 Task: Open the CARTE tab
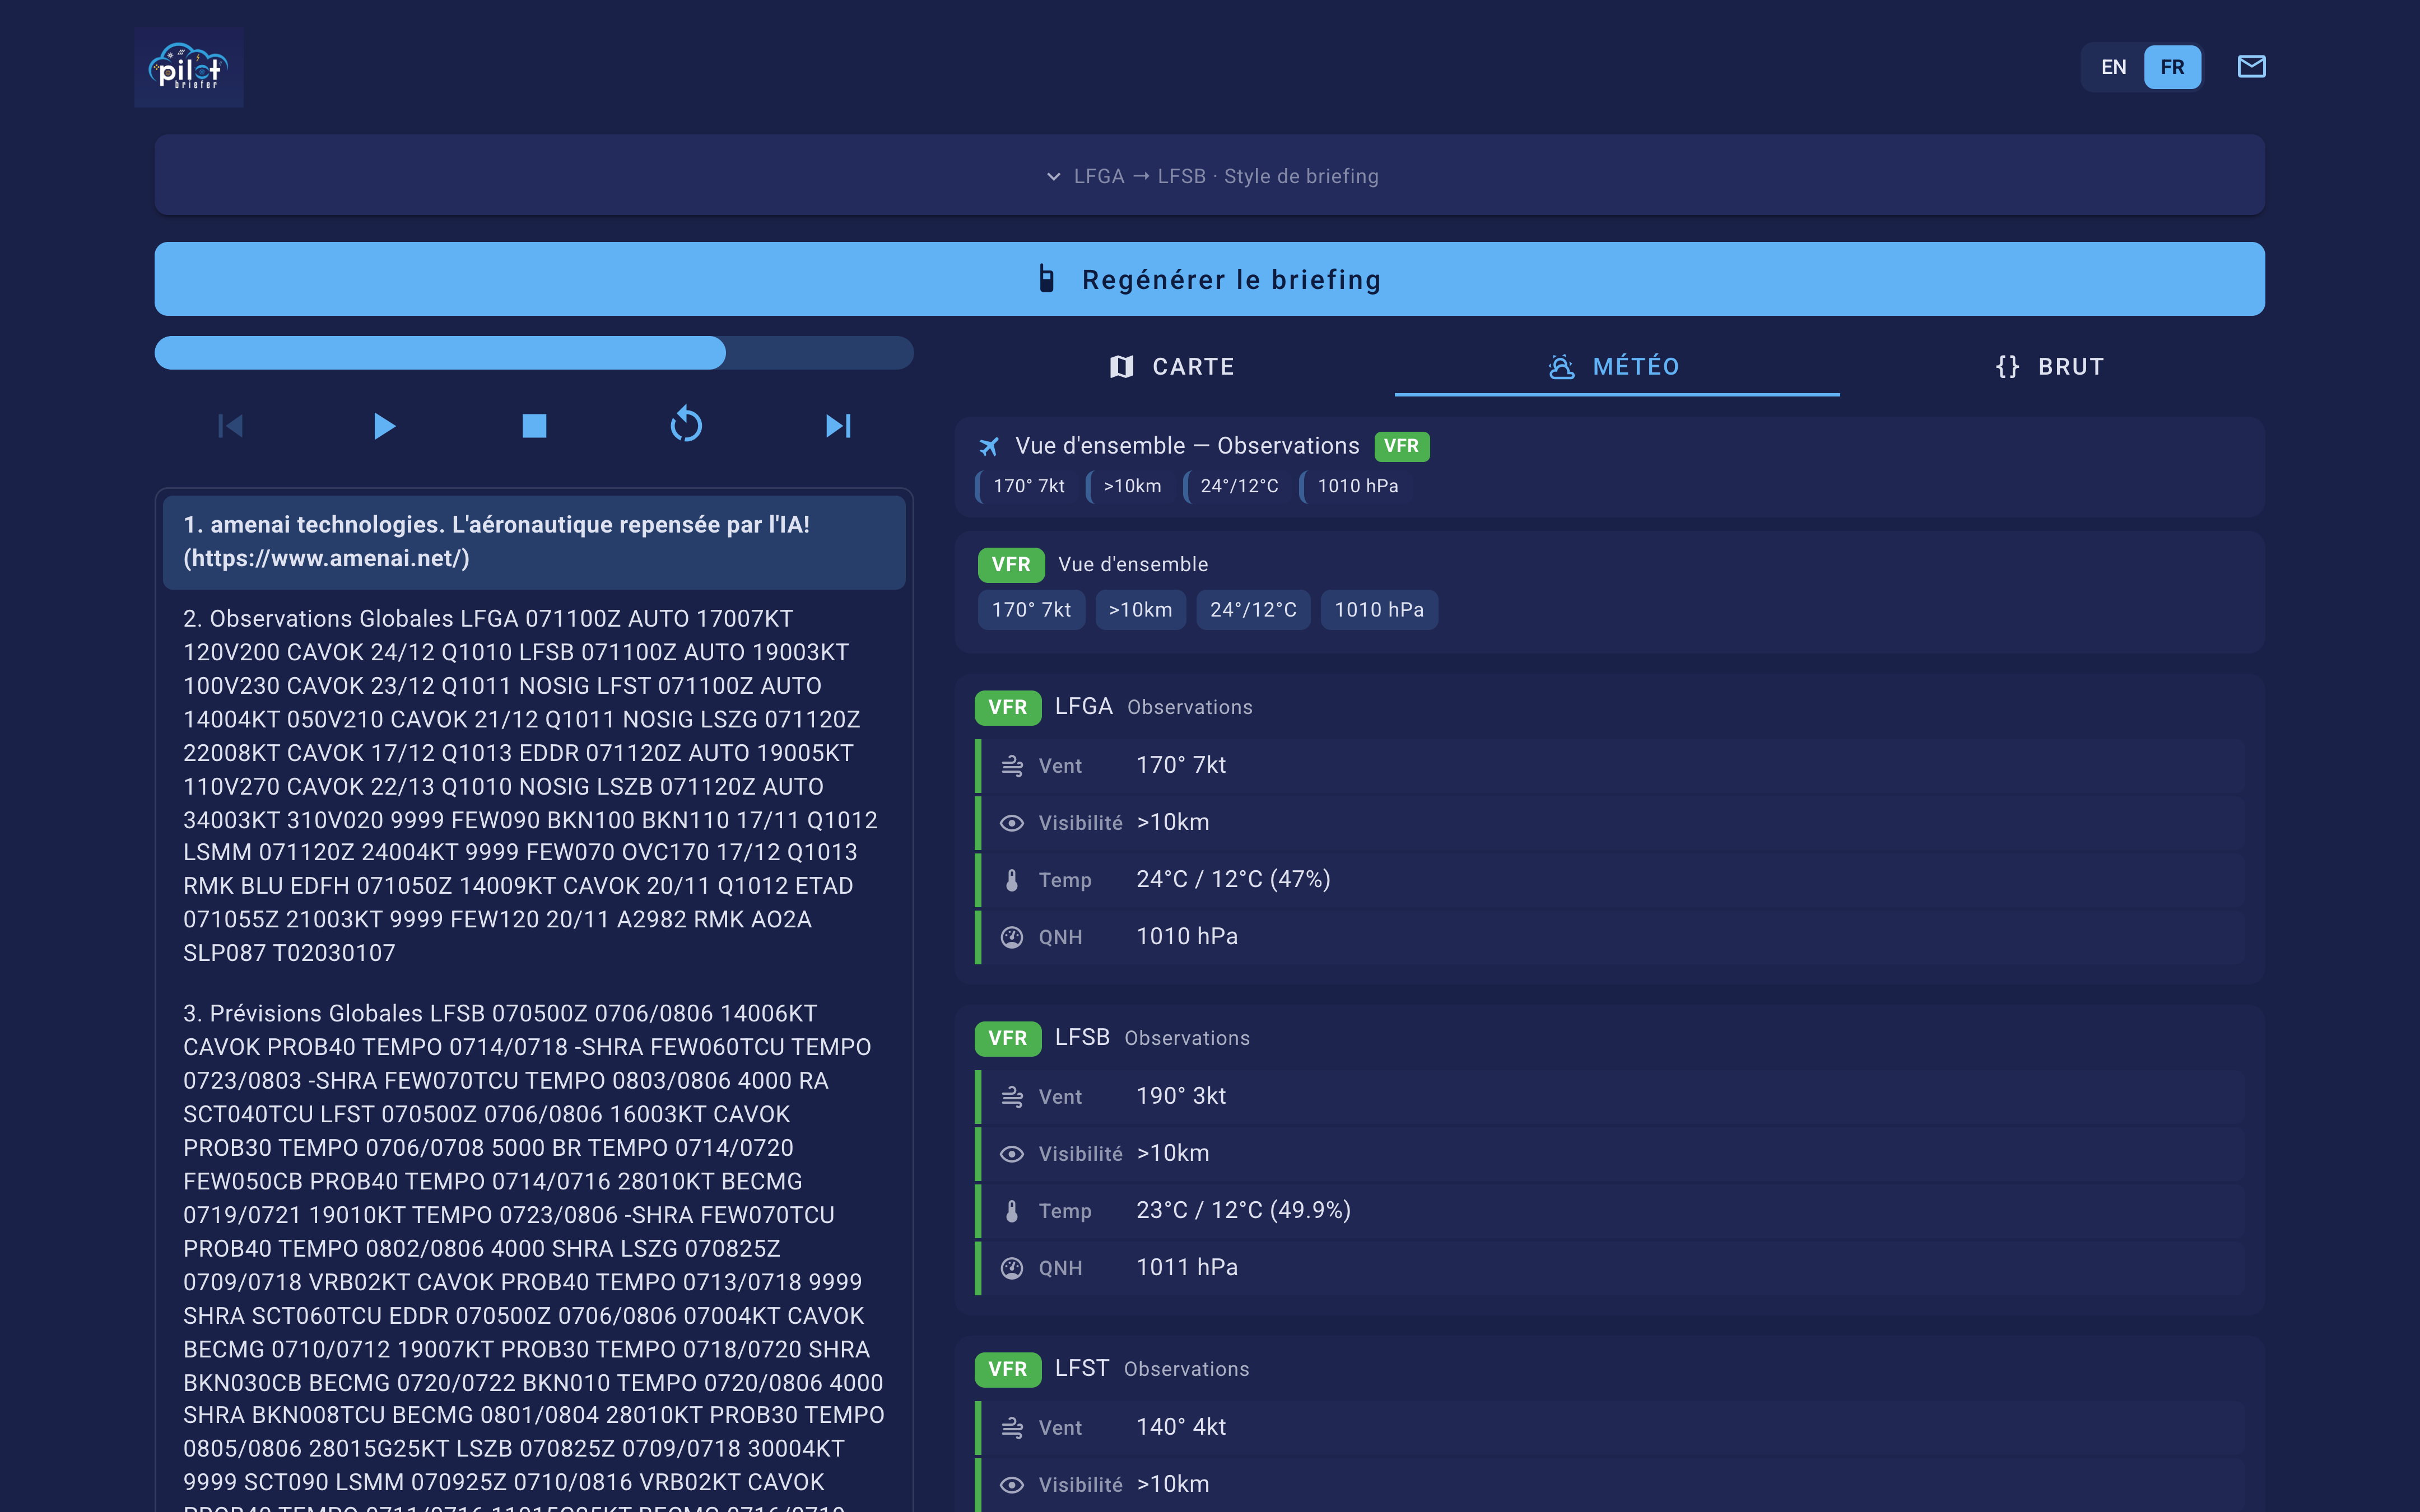click(1172, 367)
